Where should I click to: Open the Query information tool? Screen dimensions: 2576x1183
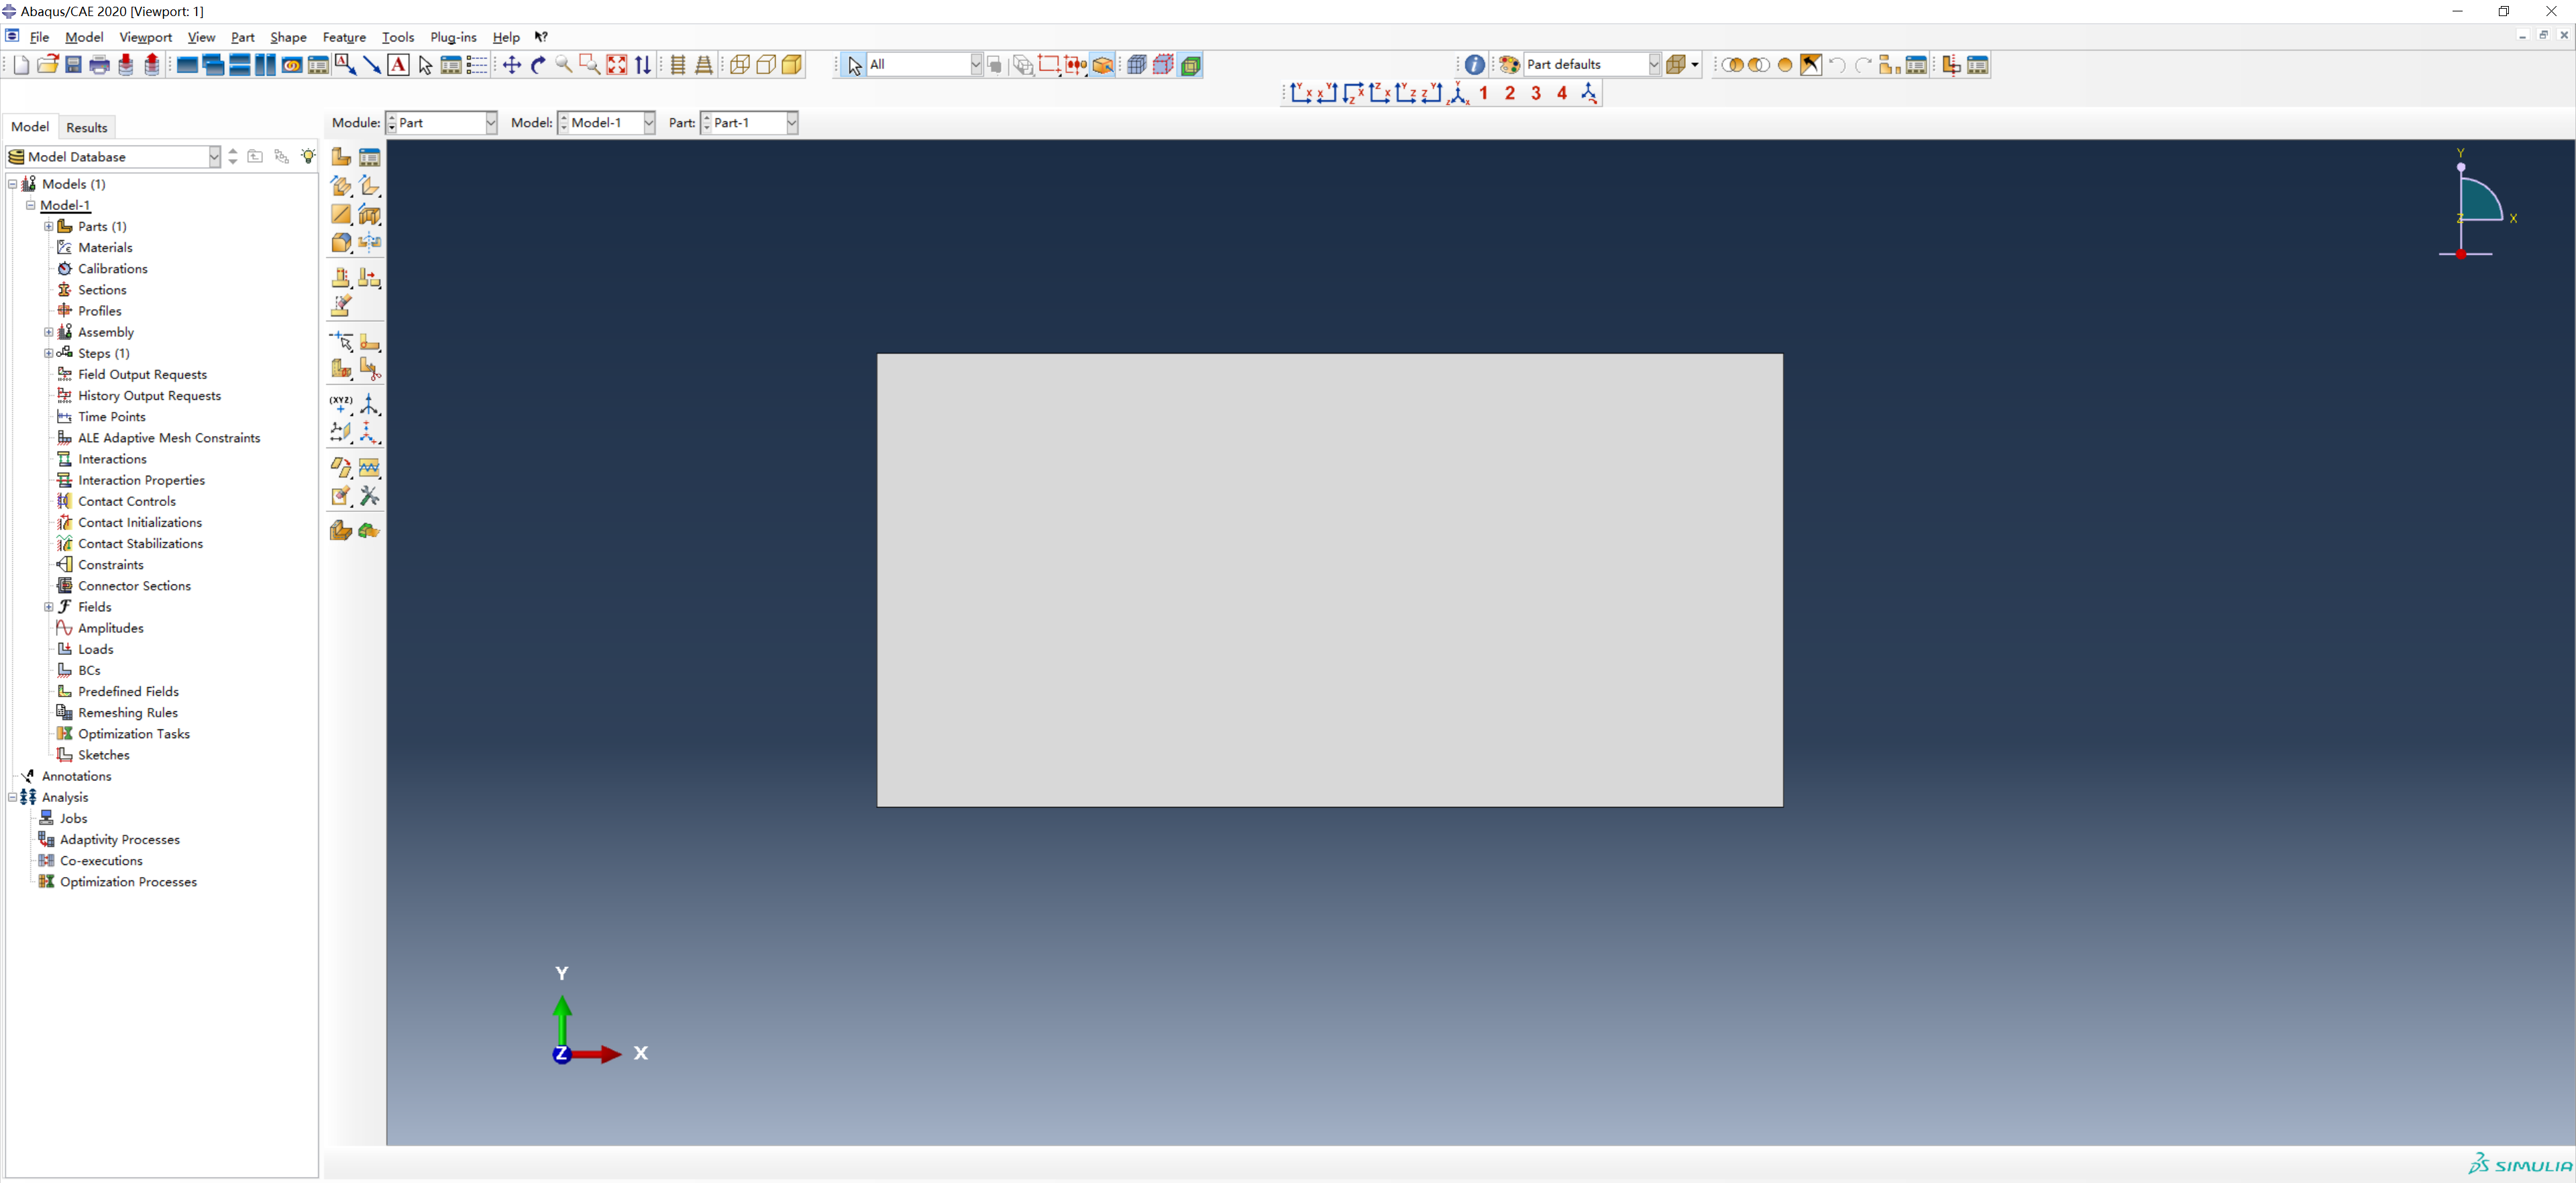pos(1475,65)
